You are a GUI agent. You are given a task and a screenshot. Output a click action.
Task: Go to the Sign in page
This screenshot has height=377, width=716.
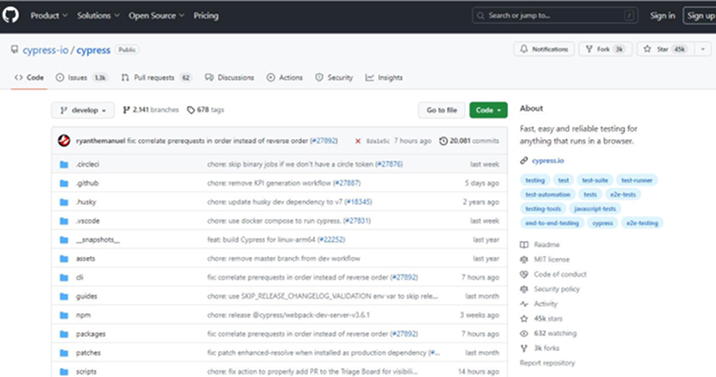663,16
